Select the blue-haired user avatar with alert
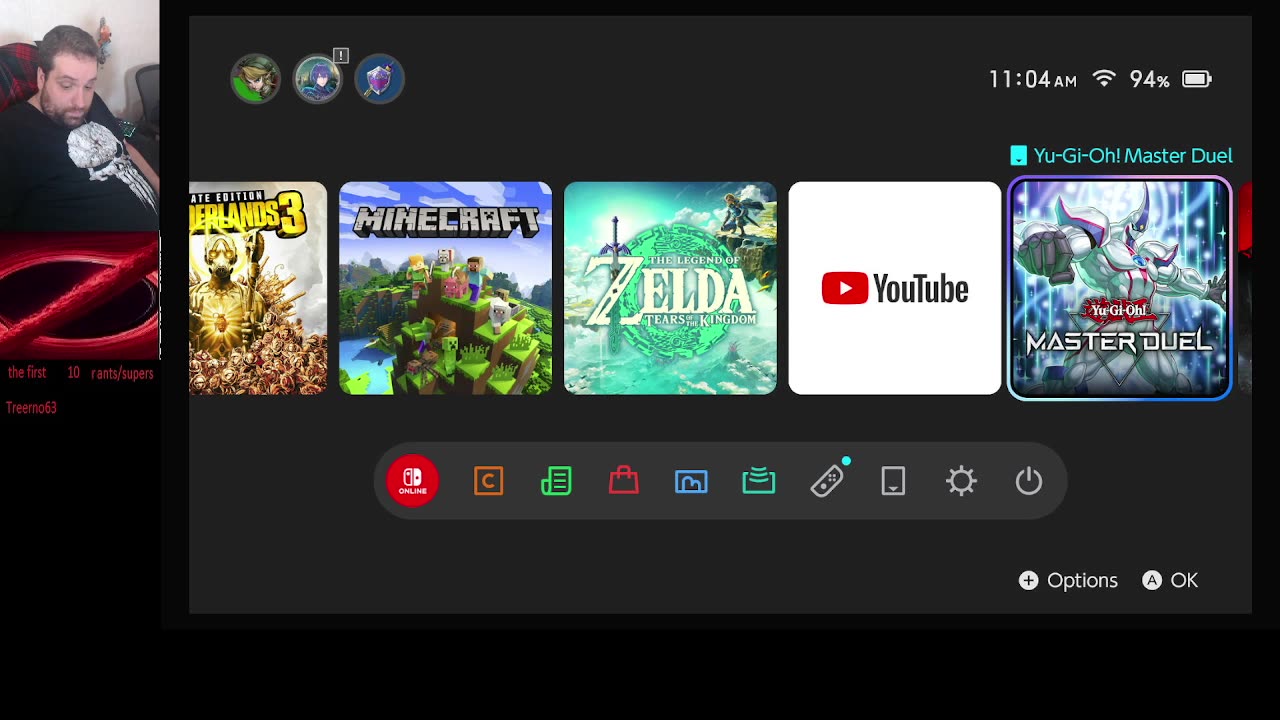Viewport: 1280px width, 720px height. coord(318,78)
